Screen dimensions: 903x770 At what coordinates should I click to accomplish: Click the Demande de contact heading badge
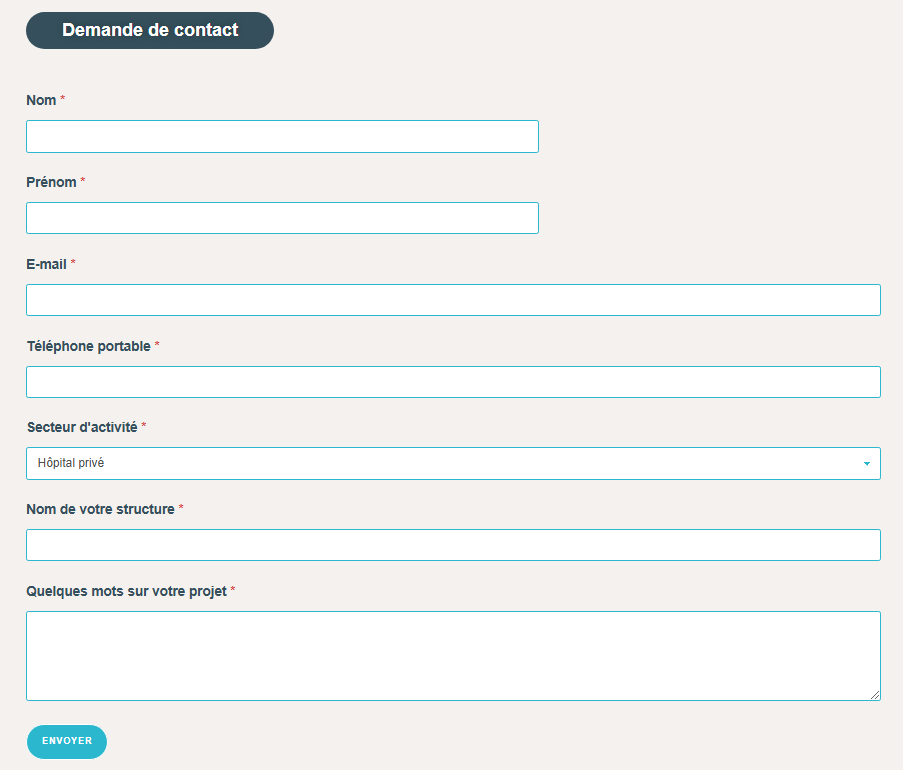coord(150,31)
